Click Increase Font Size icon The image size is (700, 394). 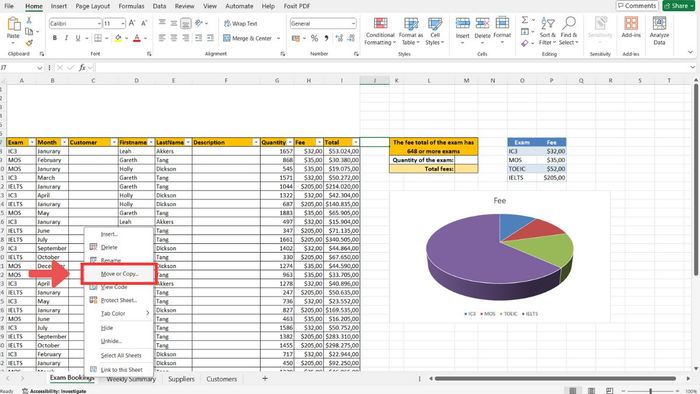point(132,23)
